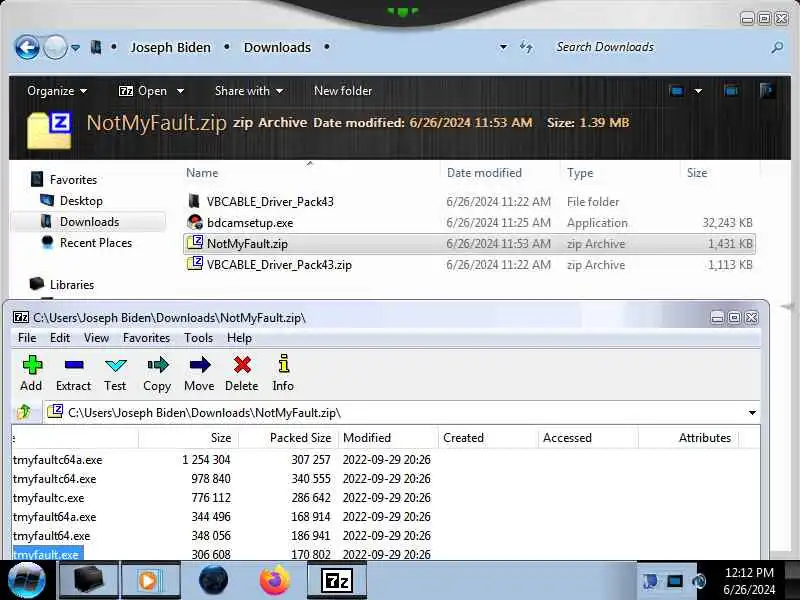Viewport: 800px width, 600px height.
Task: Open the 7-Zip Help menu
Action: pyautogui.click(x=239, y=338)
